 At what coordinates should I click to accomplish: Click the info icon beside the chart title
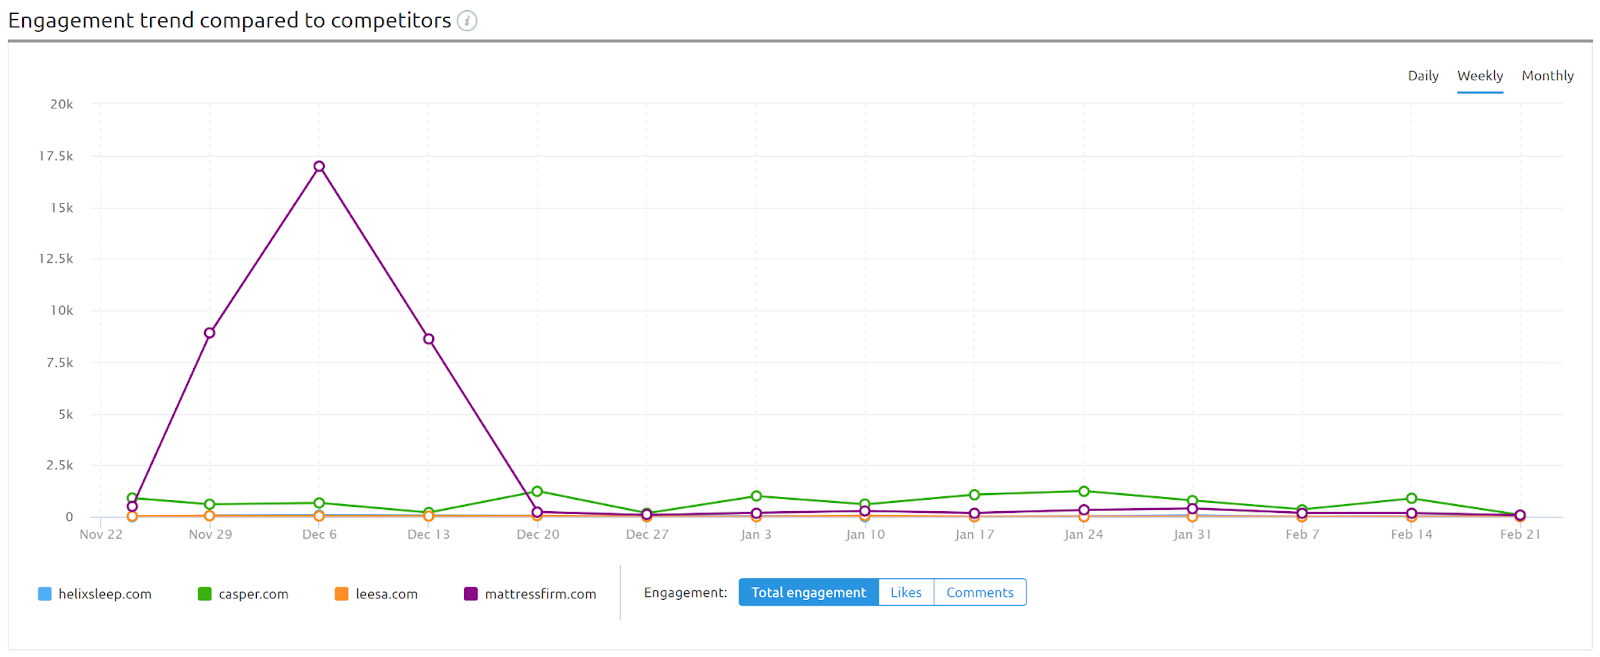pyautogui.click(x=466, y=20)
